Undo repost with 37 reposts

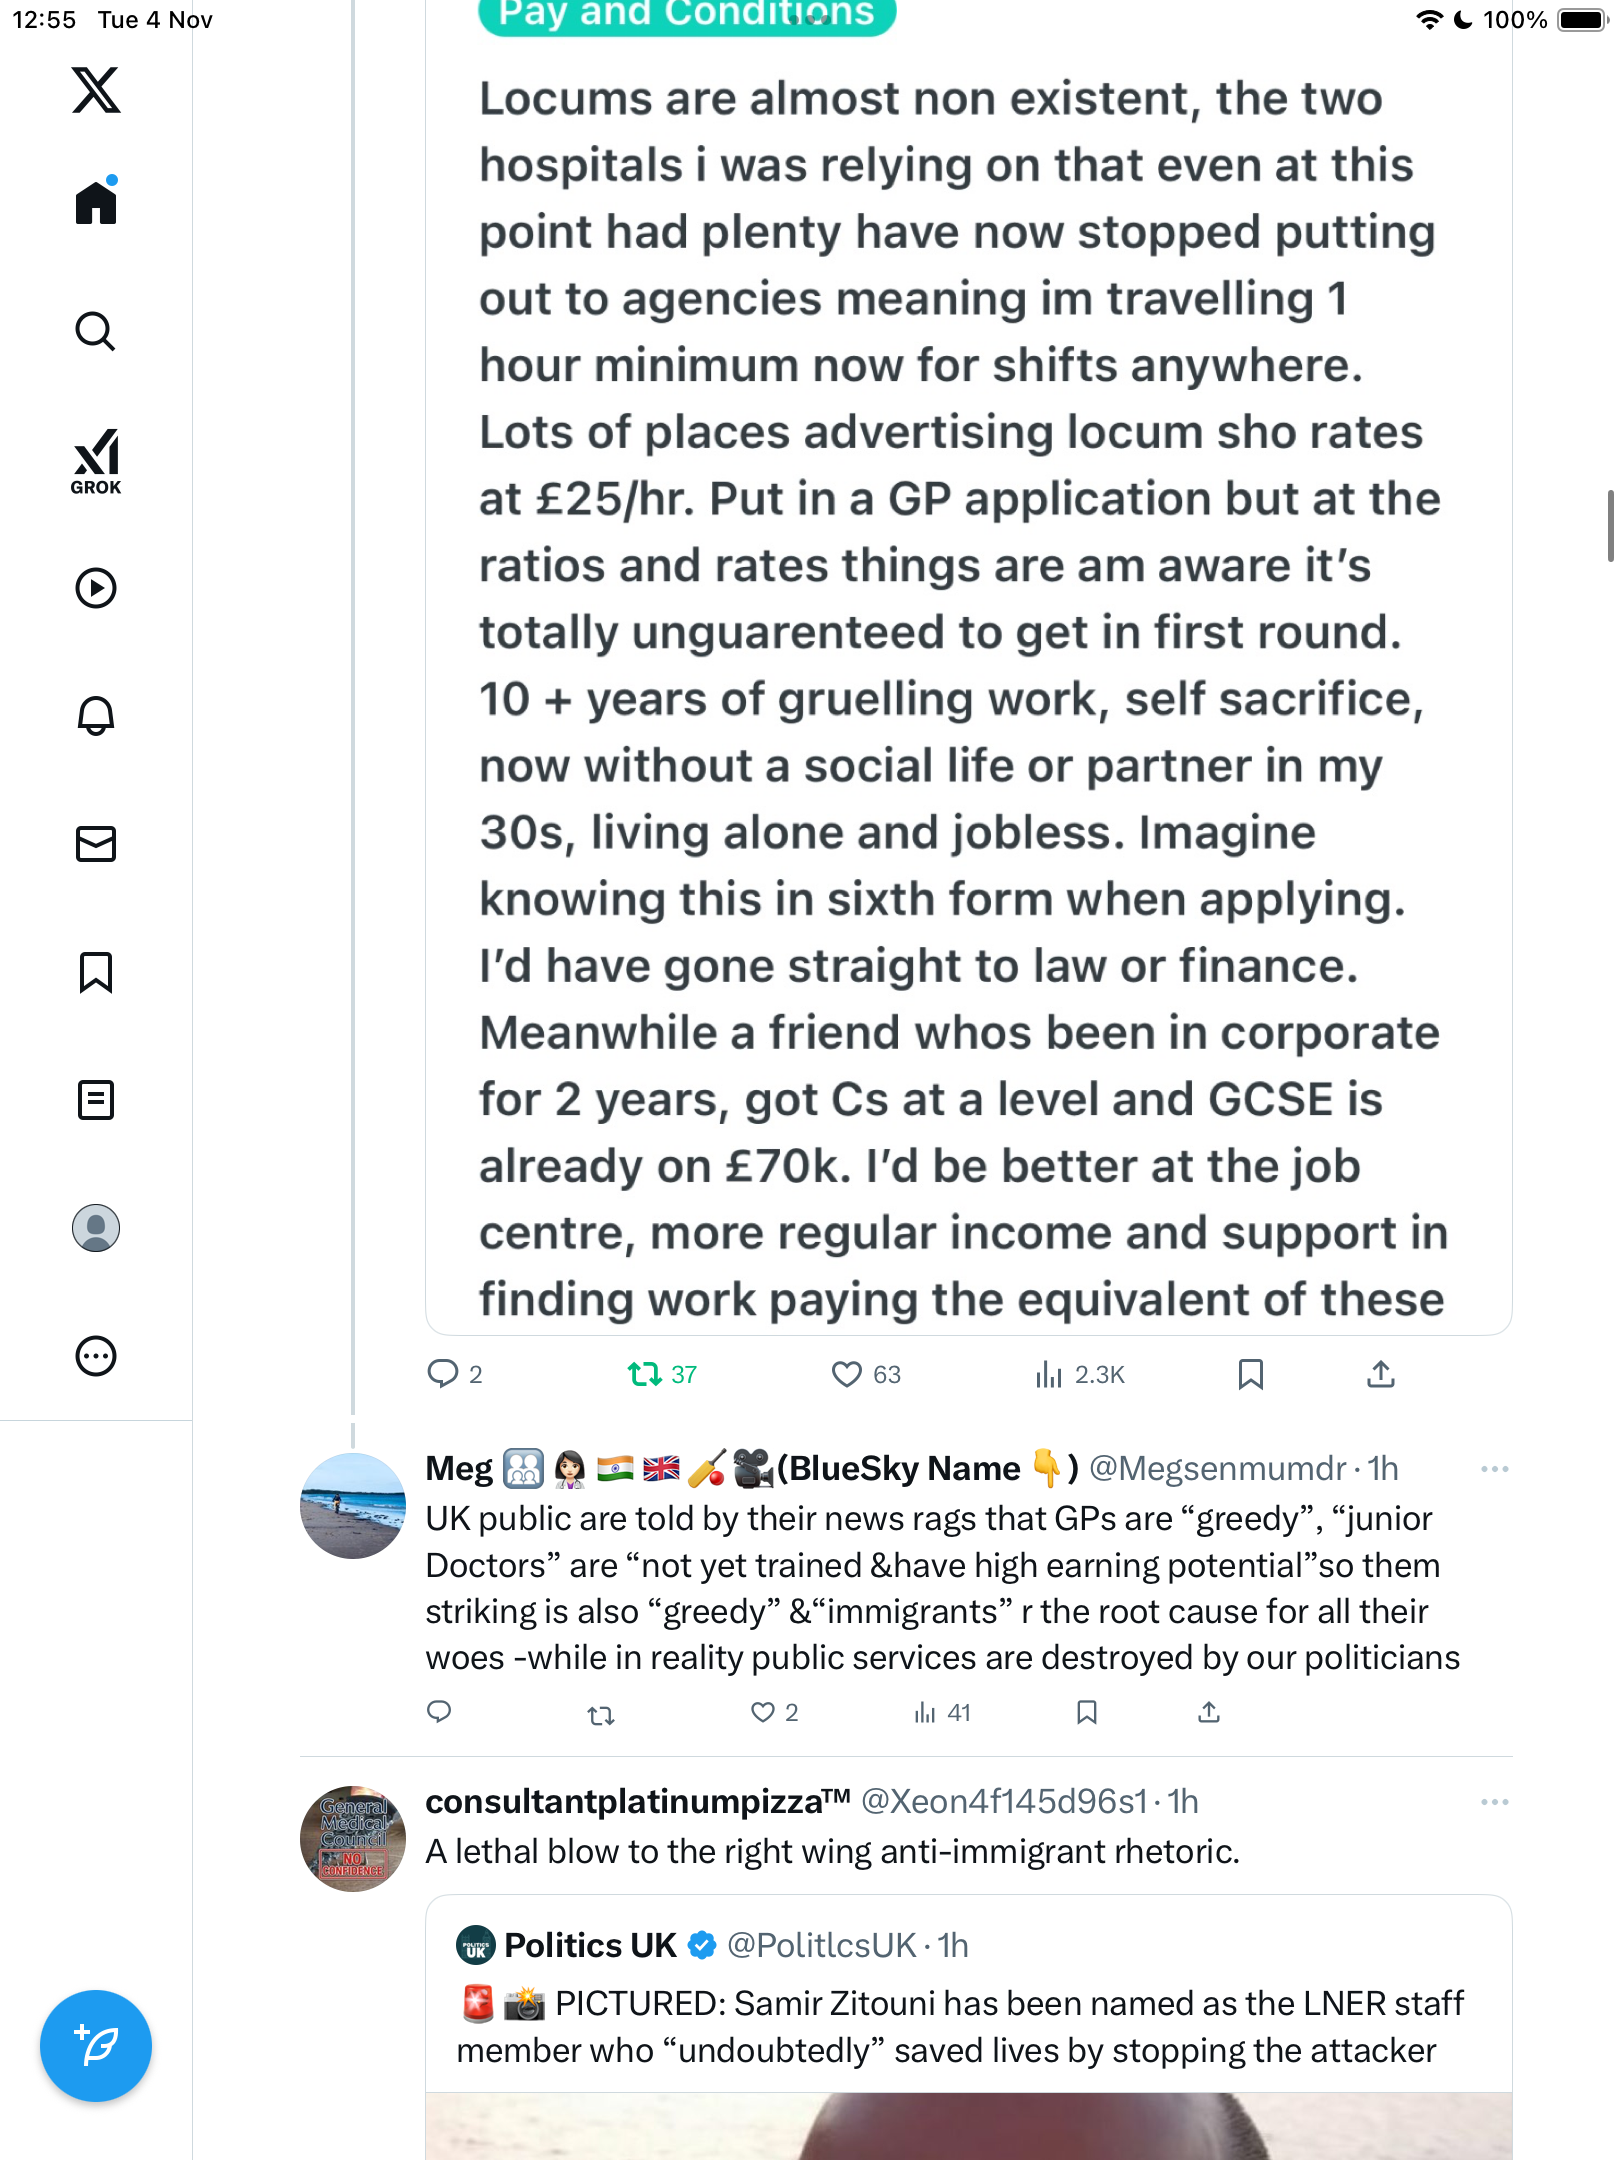coord(645,1375)
